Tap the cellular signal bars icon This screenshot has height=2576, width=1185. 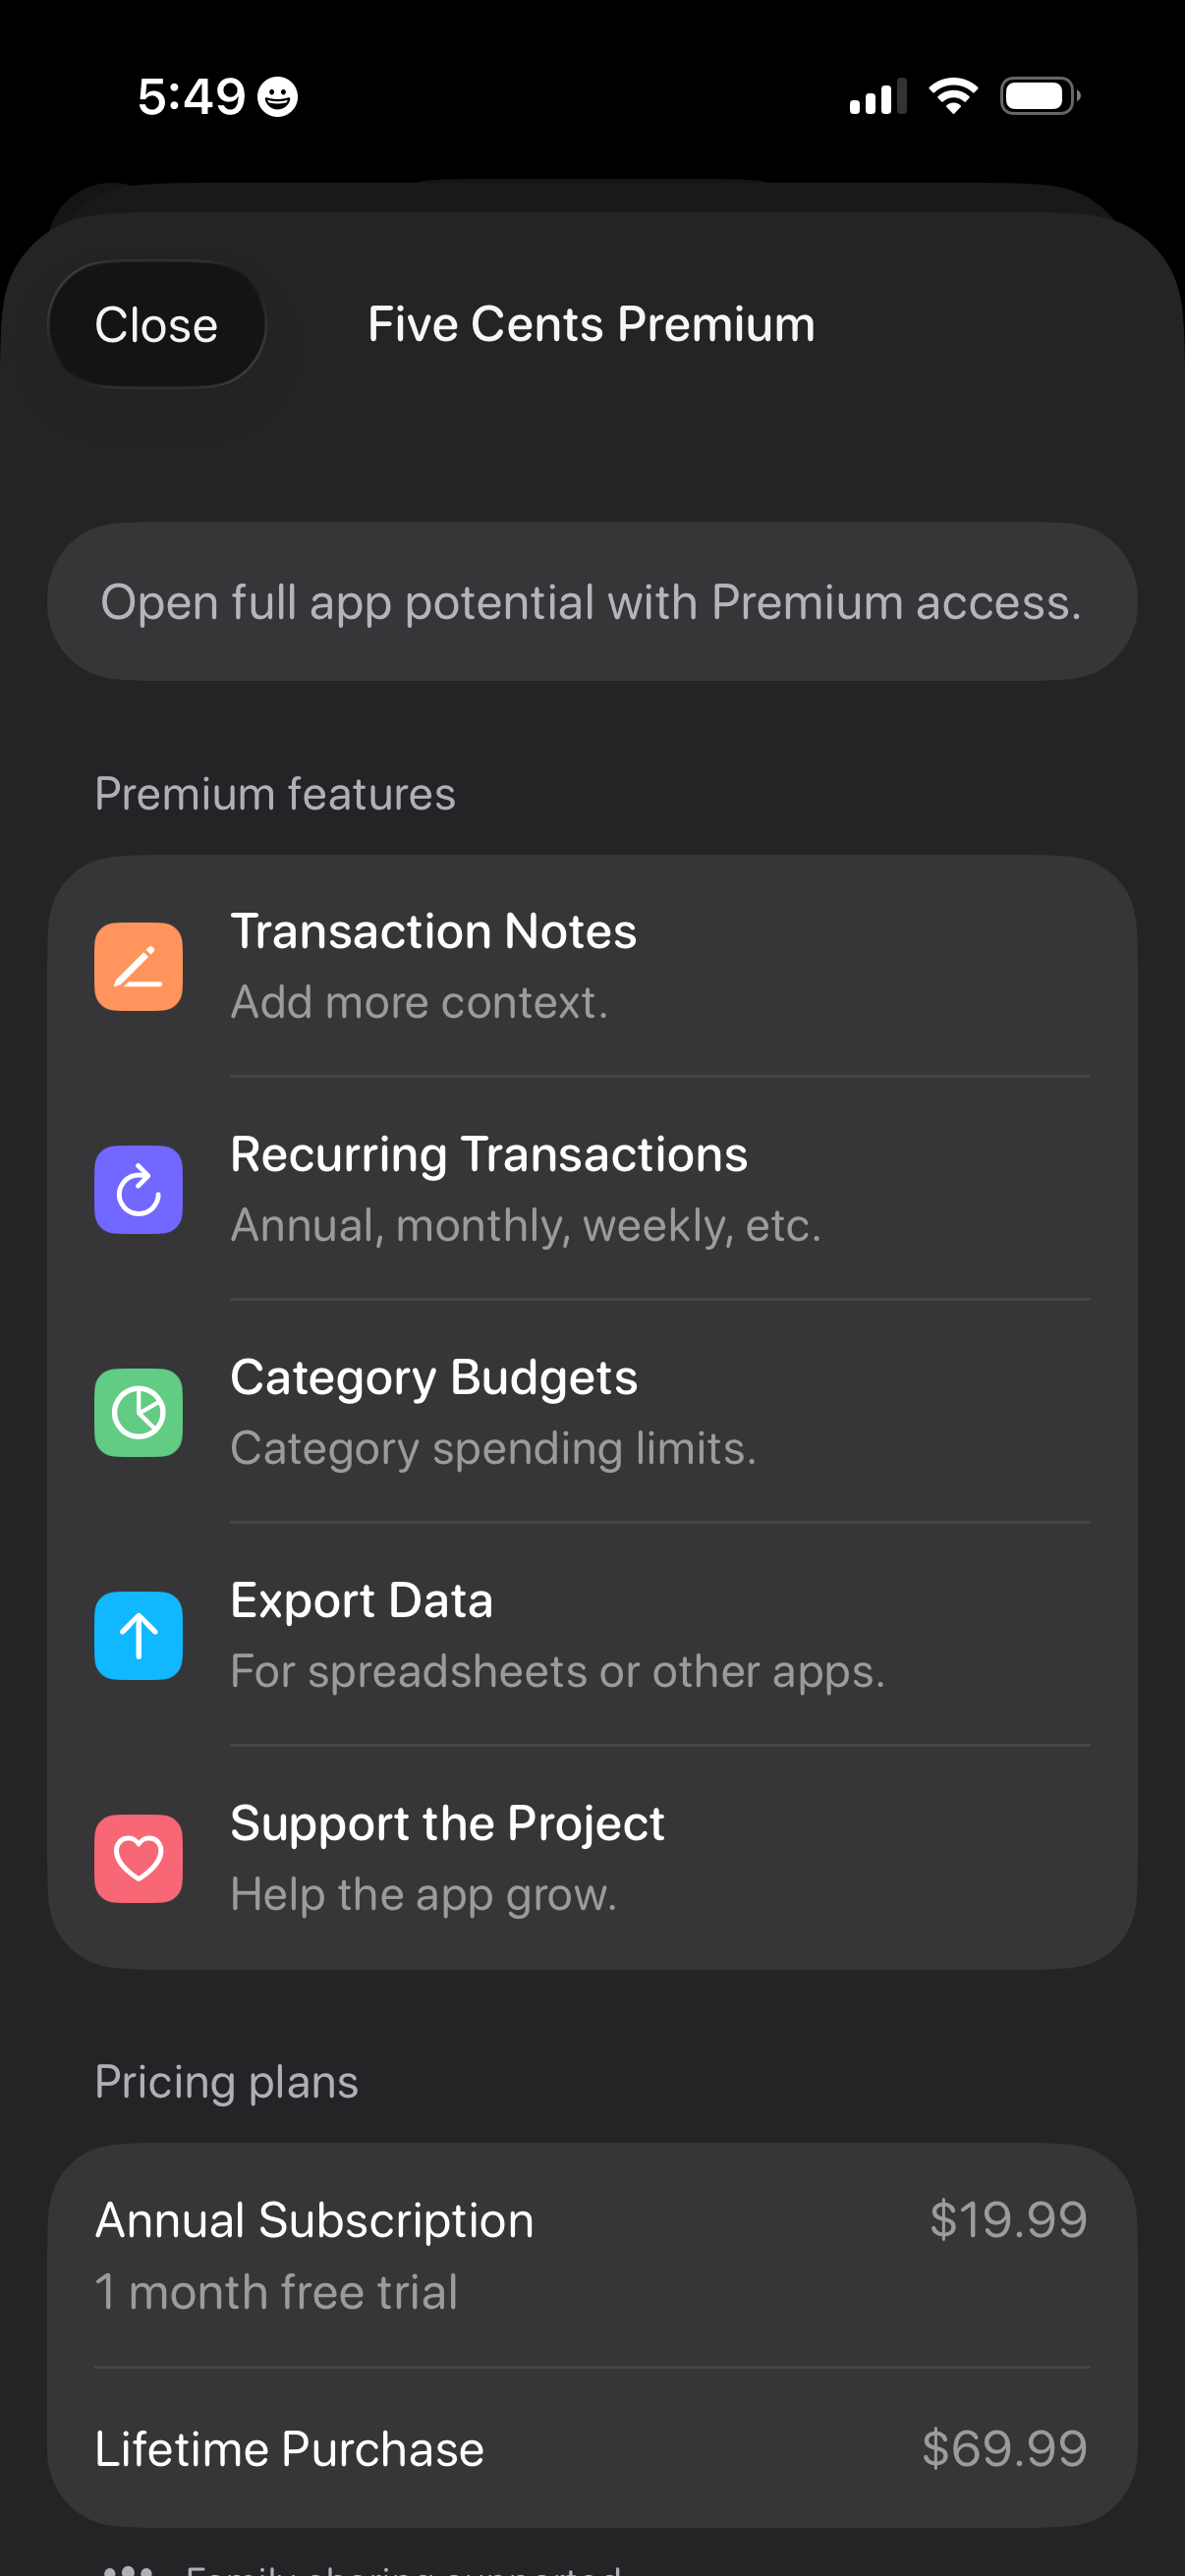click(877, 97)
